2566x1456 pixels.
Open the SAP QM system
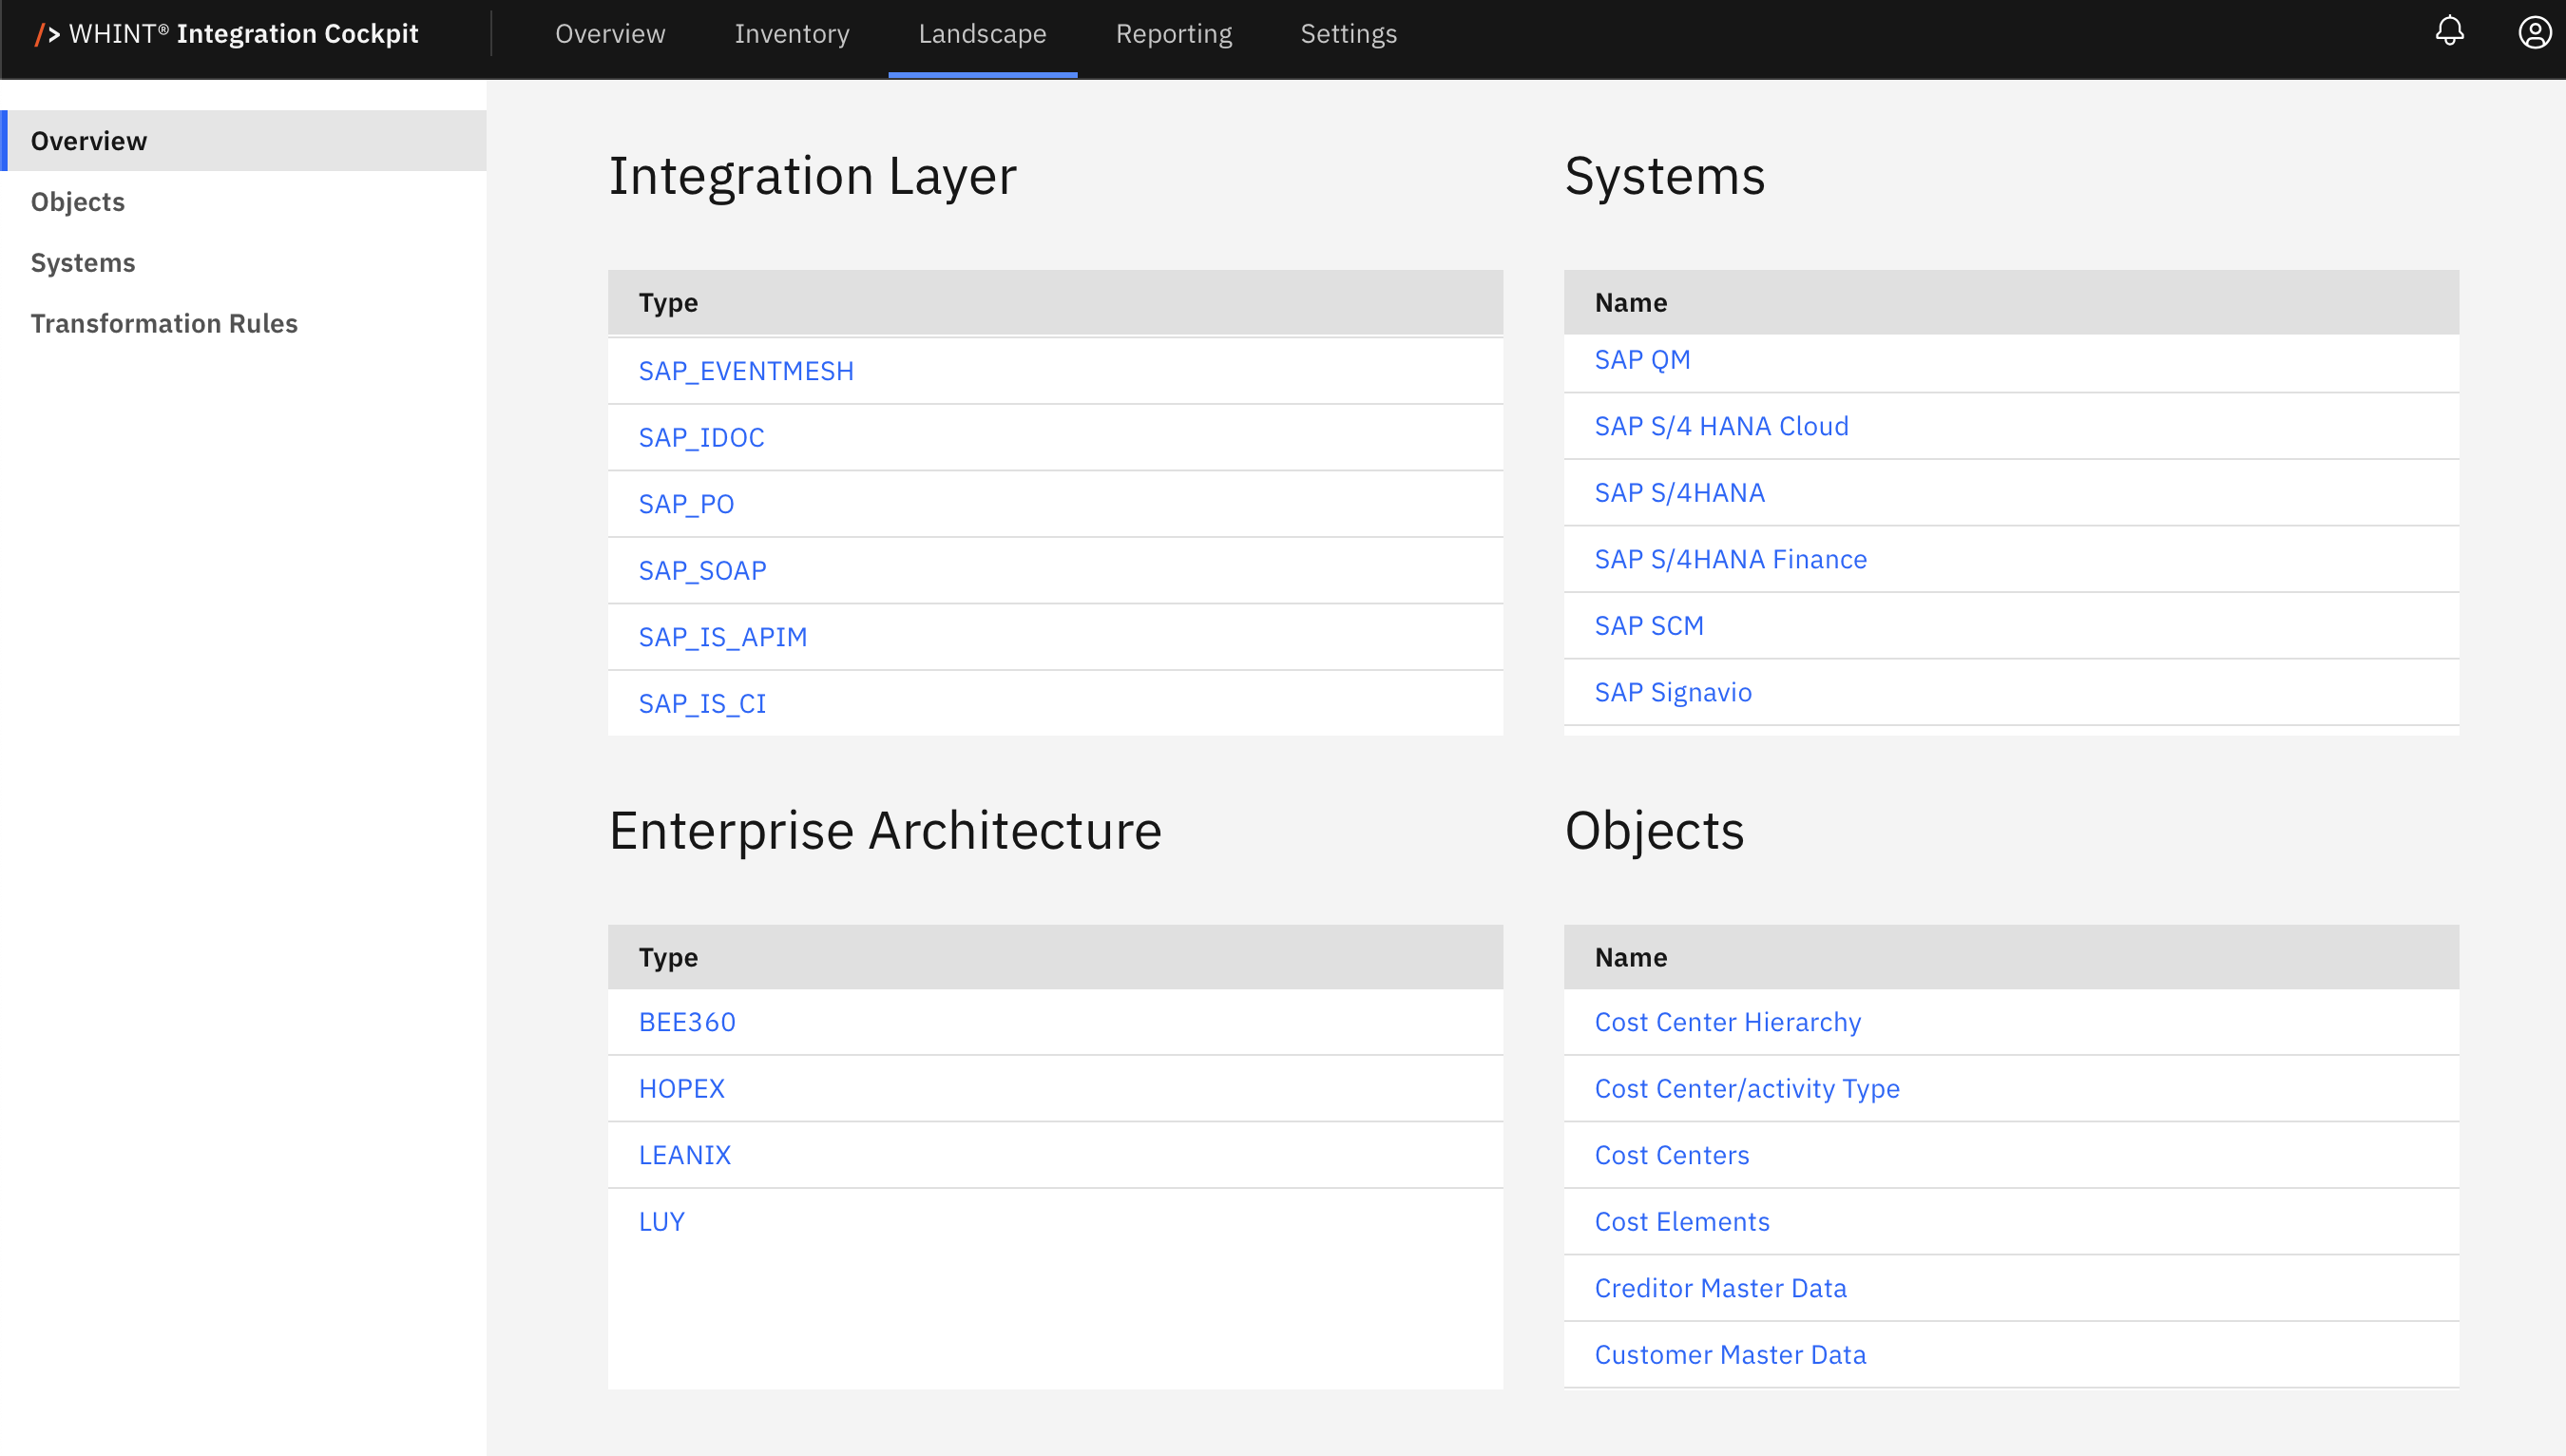[1642, 360]
